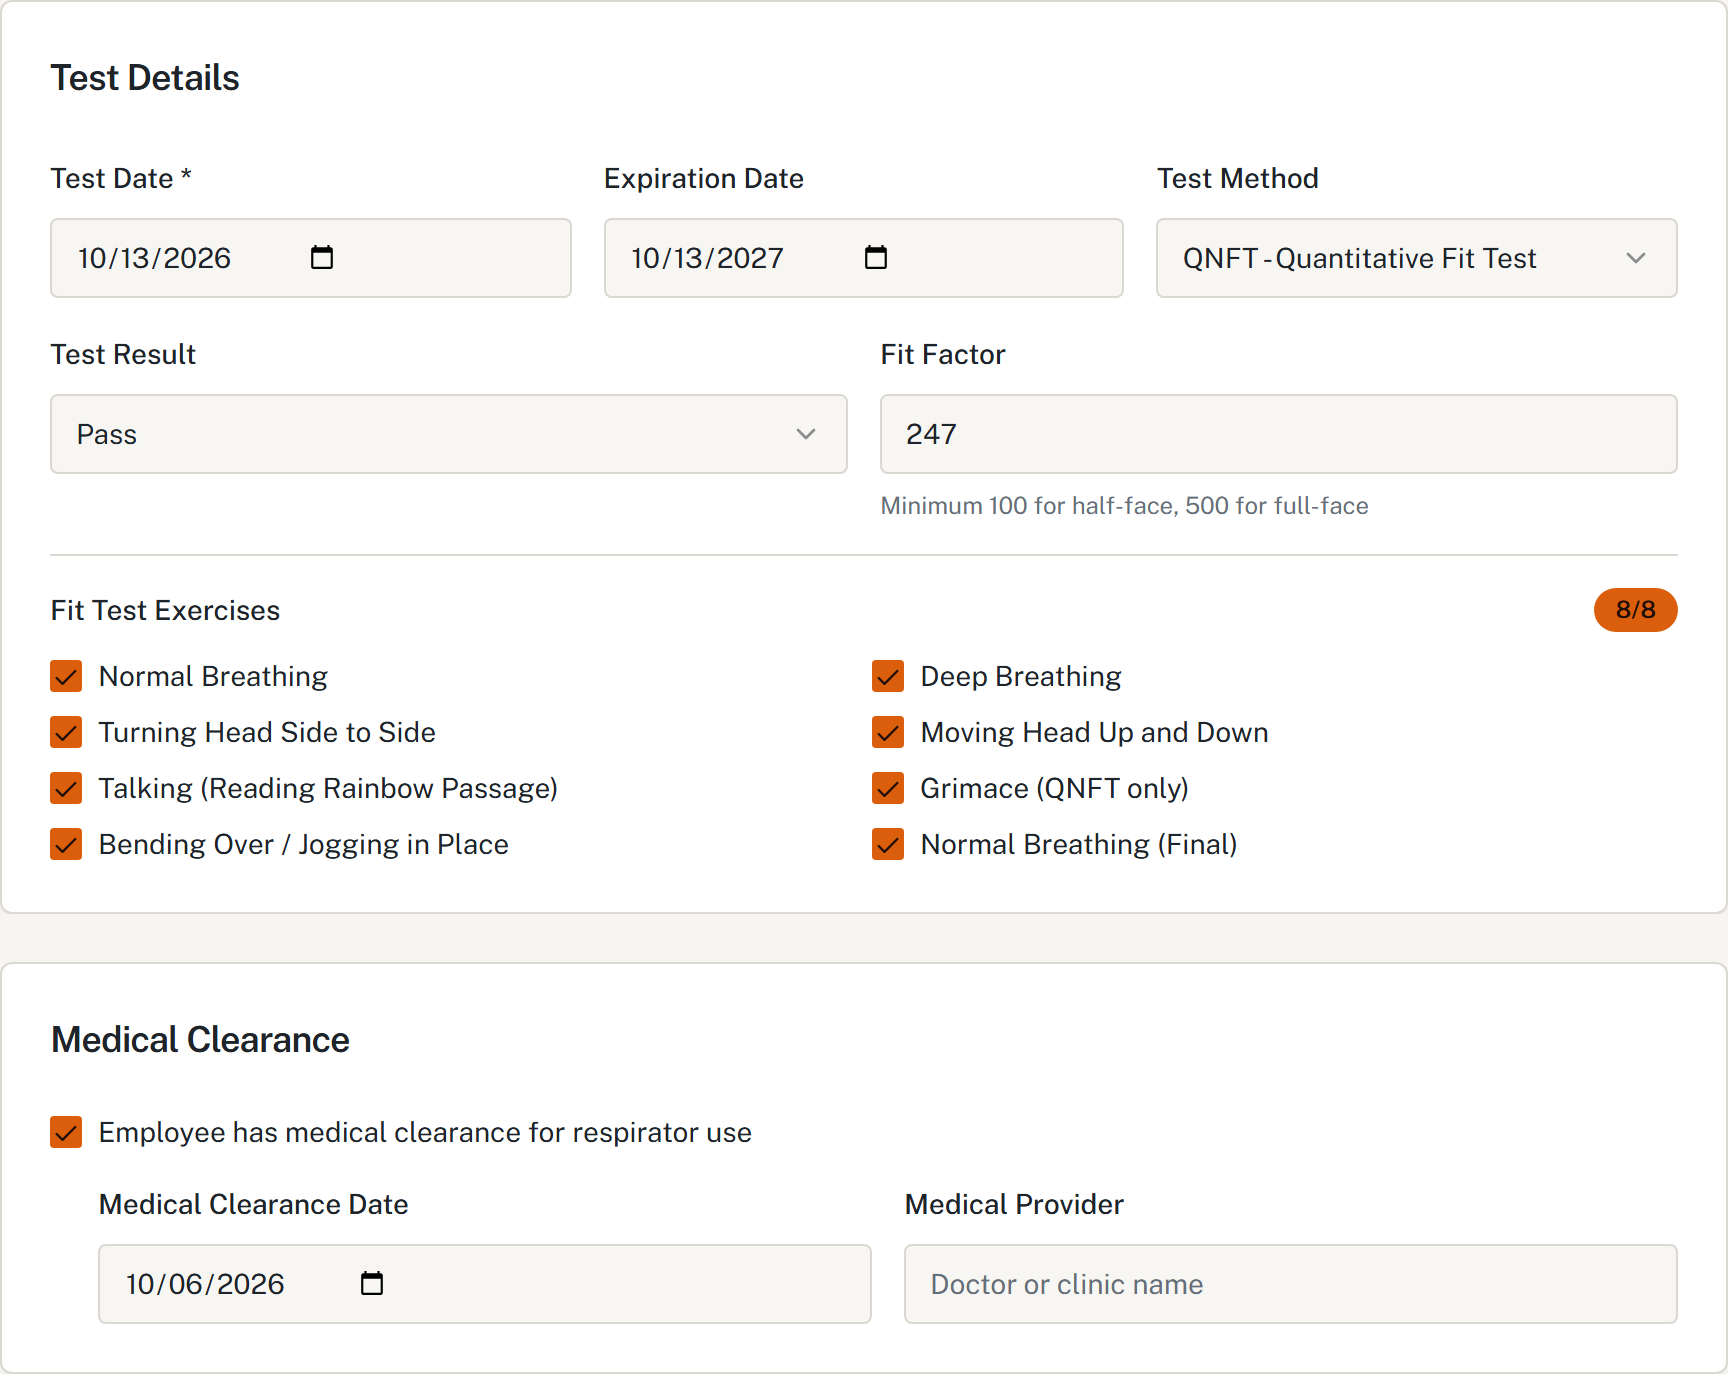Open the Test Method dropdown
This screenshot has height=1374, width=1728.
coord(1416,258)
